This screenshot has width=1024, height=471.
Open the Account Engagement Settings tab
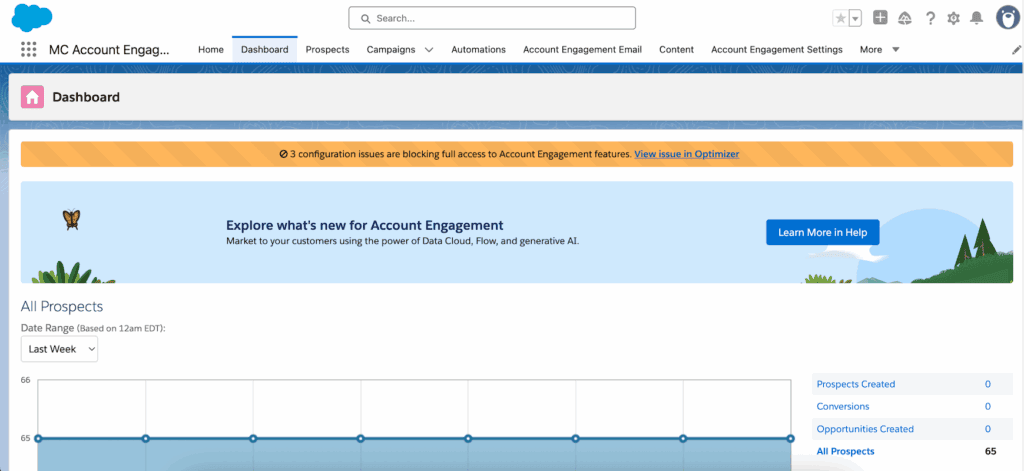pos(777,50)
